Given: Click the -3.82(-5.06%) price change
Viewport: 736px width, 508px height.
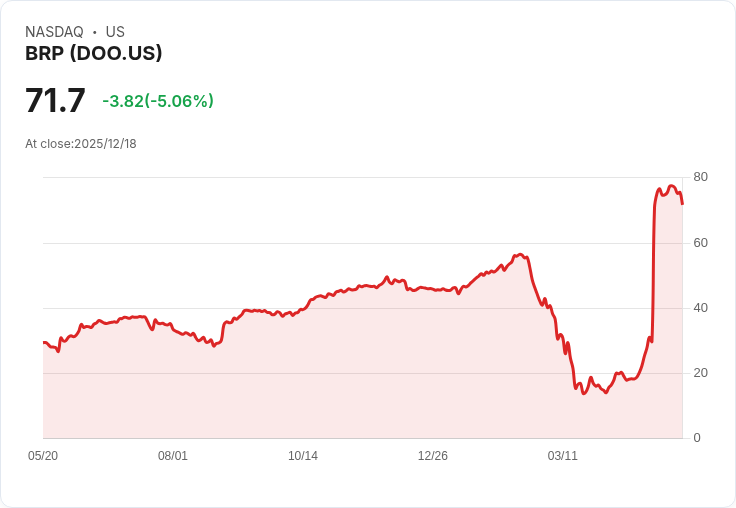Looking at the screenshot, I should pos(158,101).
